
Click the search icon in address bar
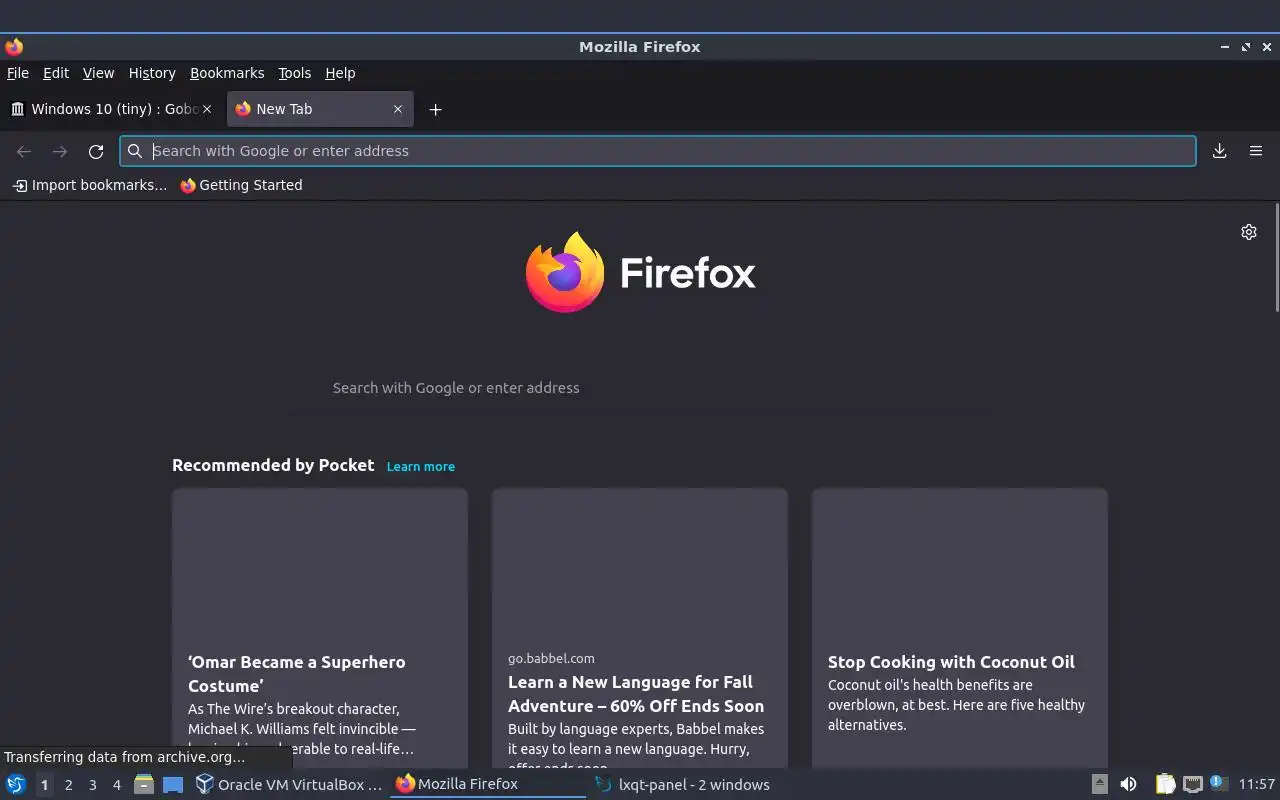[x=135, y=151]
